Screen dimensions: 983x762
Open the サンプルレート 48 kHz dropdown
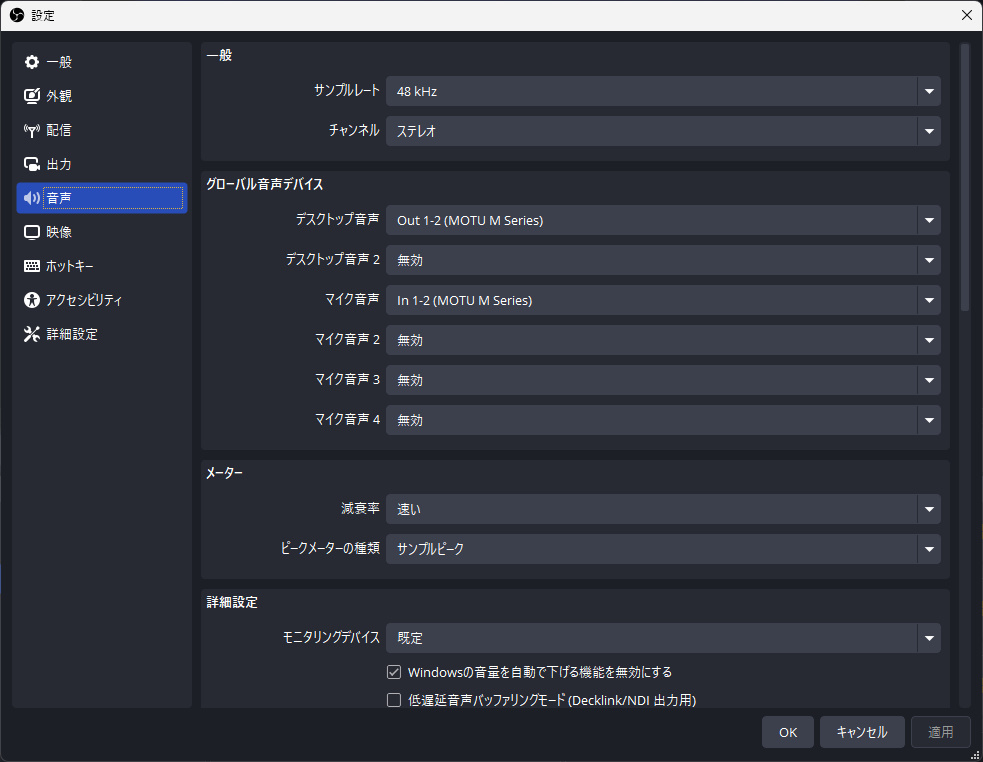coord(662,91)
